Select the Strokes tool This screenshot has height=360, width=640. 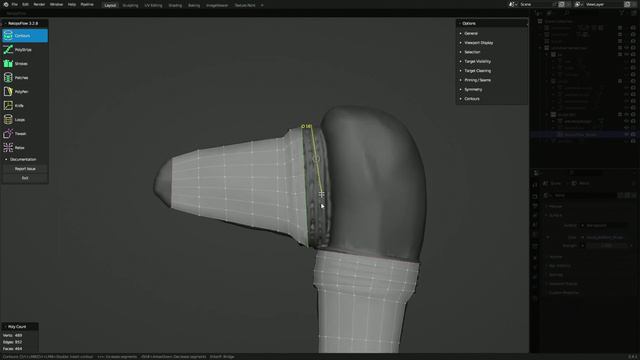(25, 64)
